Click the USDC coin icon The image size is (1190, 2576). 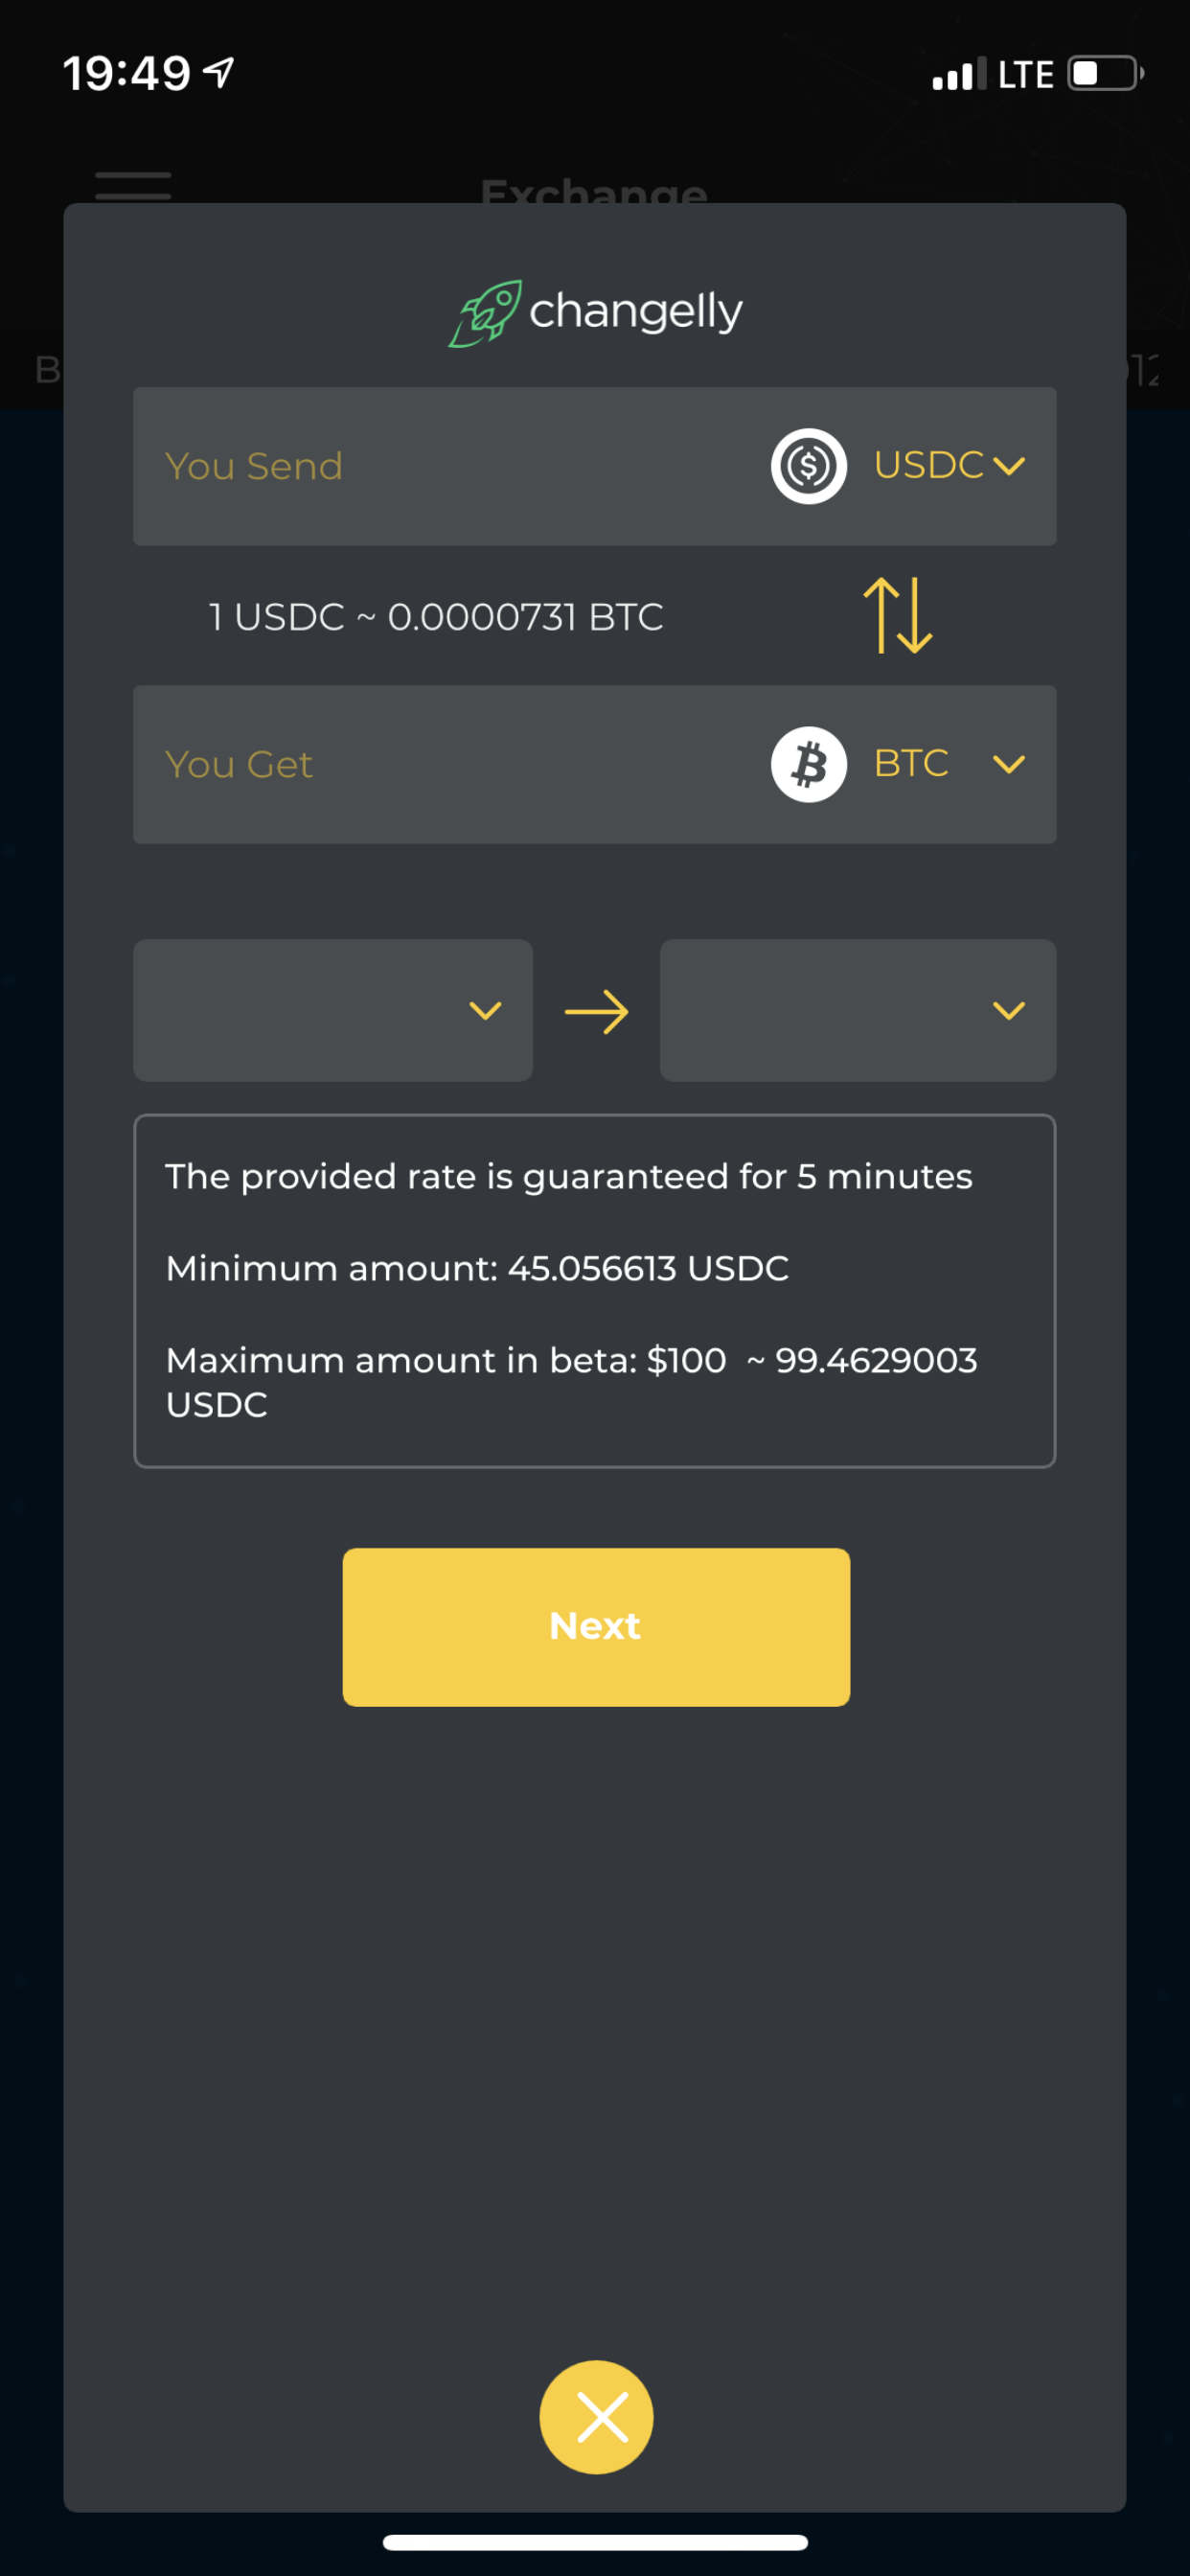click(806, 465)
